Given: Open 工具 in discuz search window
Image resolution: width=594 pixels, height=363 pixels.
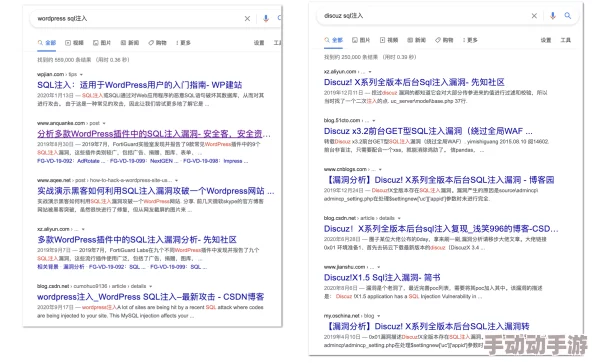Looking at the screenshot, I should click(566, 40).
